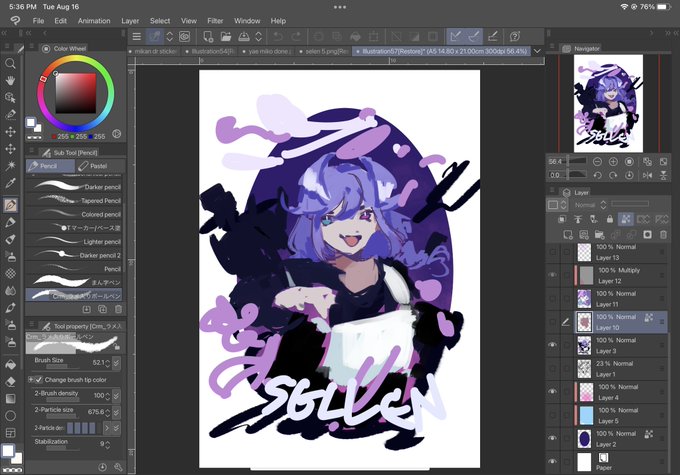Choose the Colored pencil brush

75,214
